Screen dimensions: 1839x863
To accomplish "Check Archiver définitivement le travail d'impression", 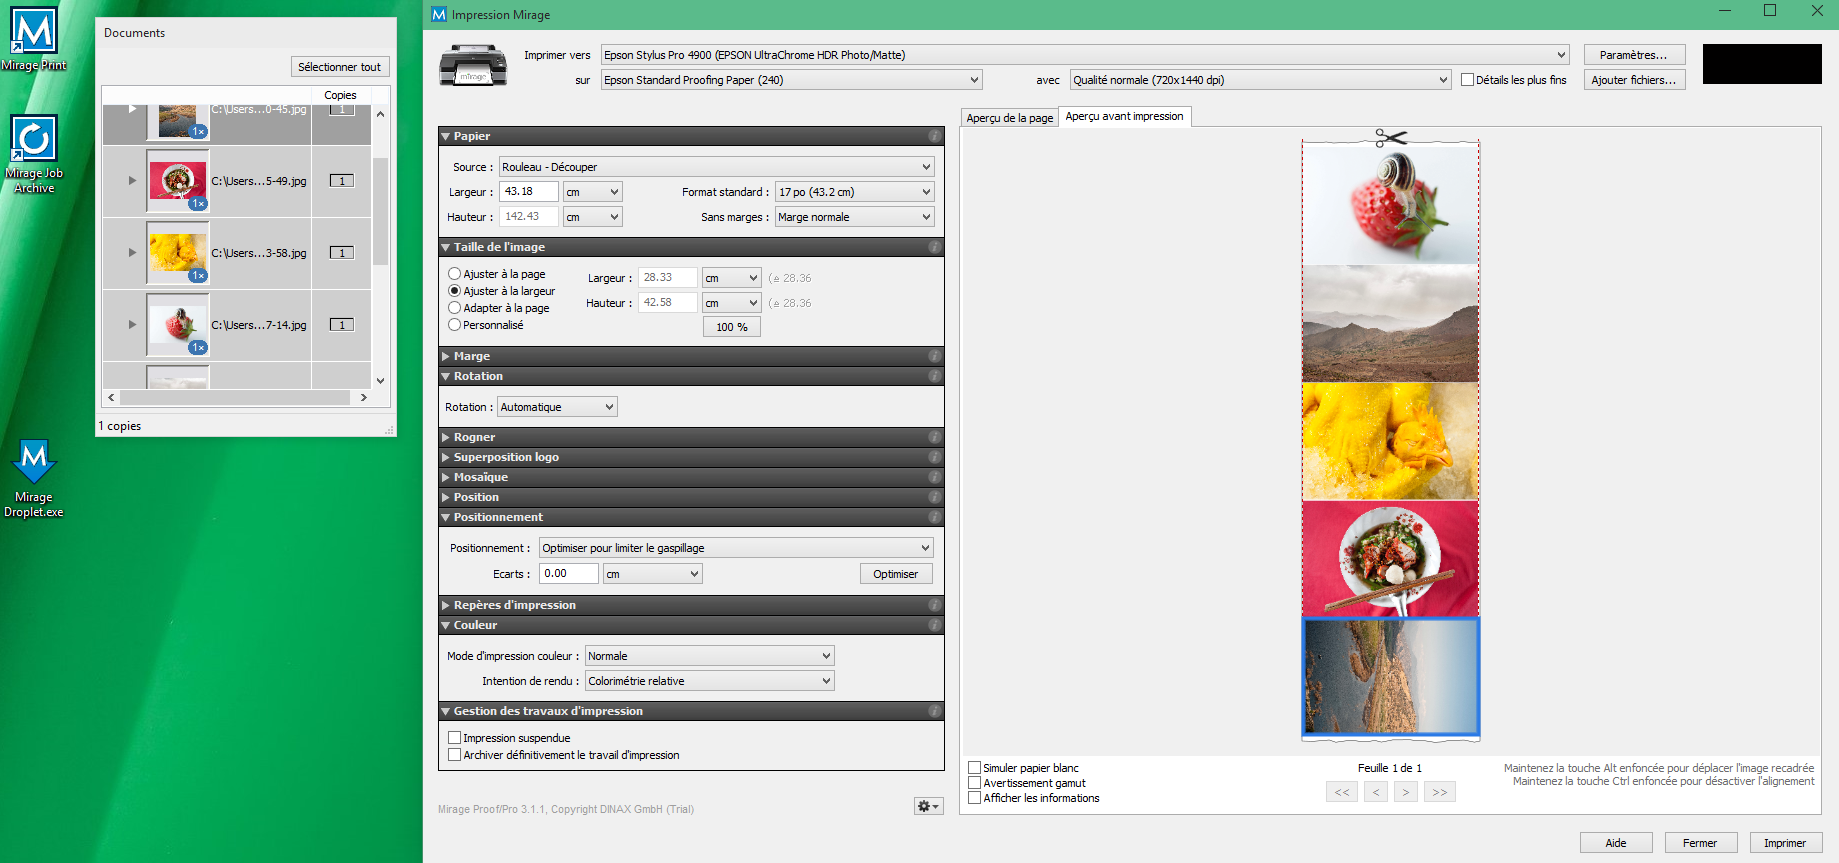I will (x=454, y=755).
